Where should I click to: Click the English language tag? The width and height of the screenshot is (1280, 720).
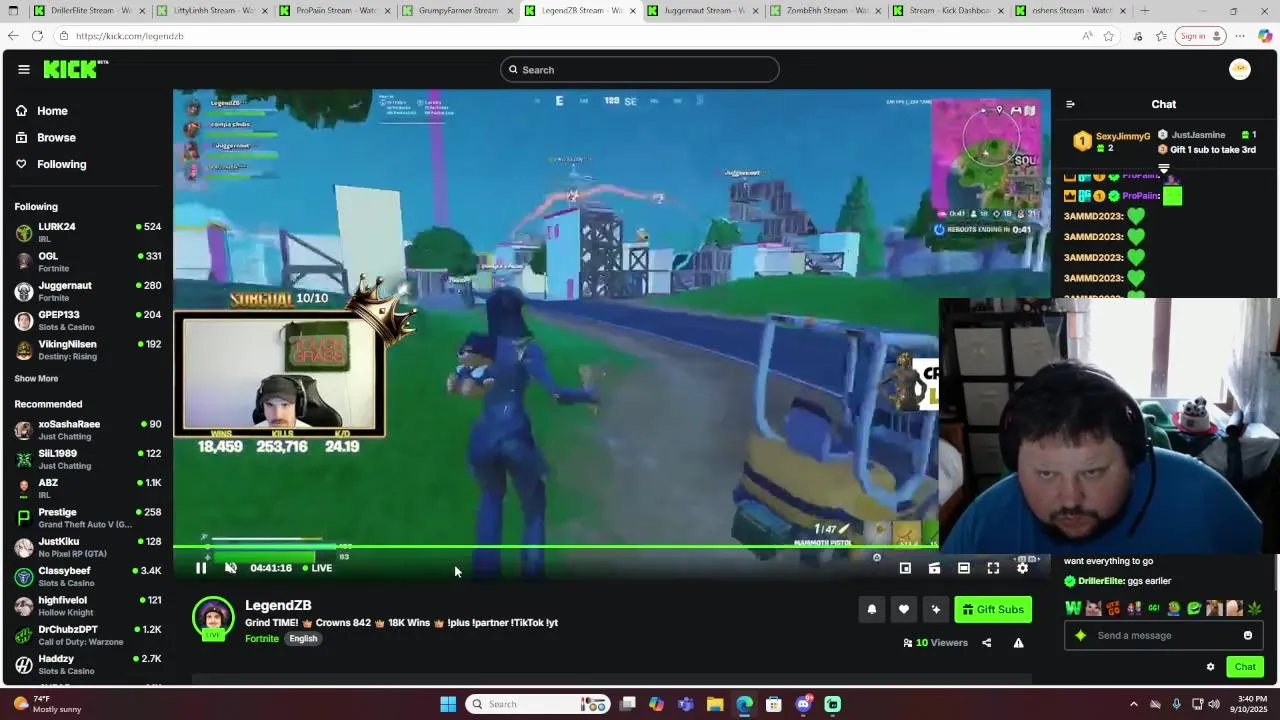[303, 639]
